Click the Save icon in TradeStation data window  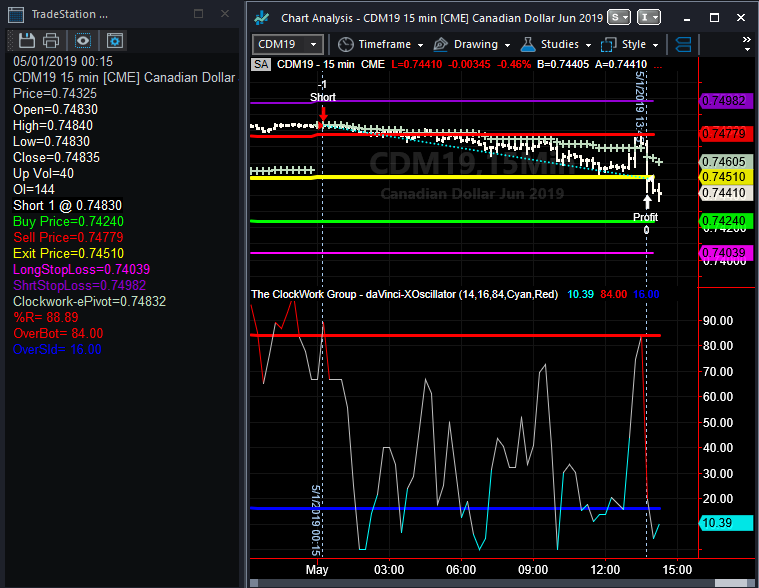(x=27, y=41)
